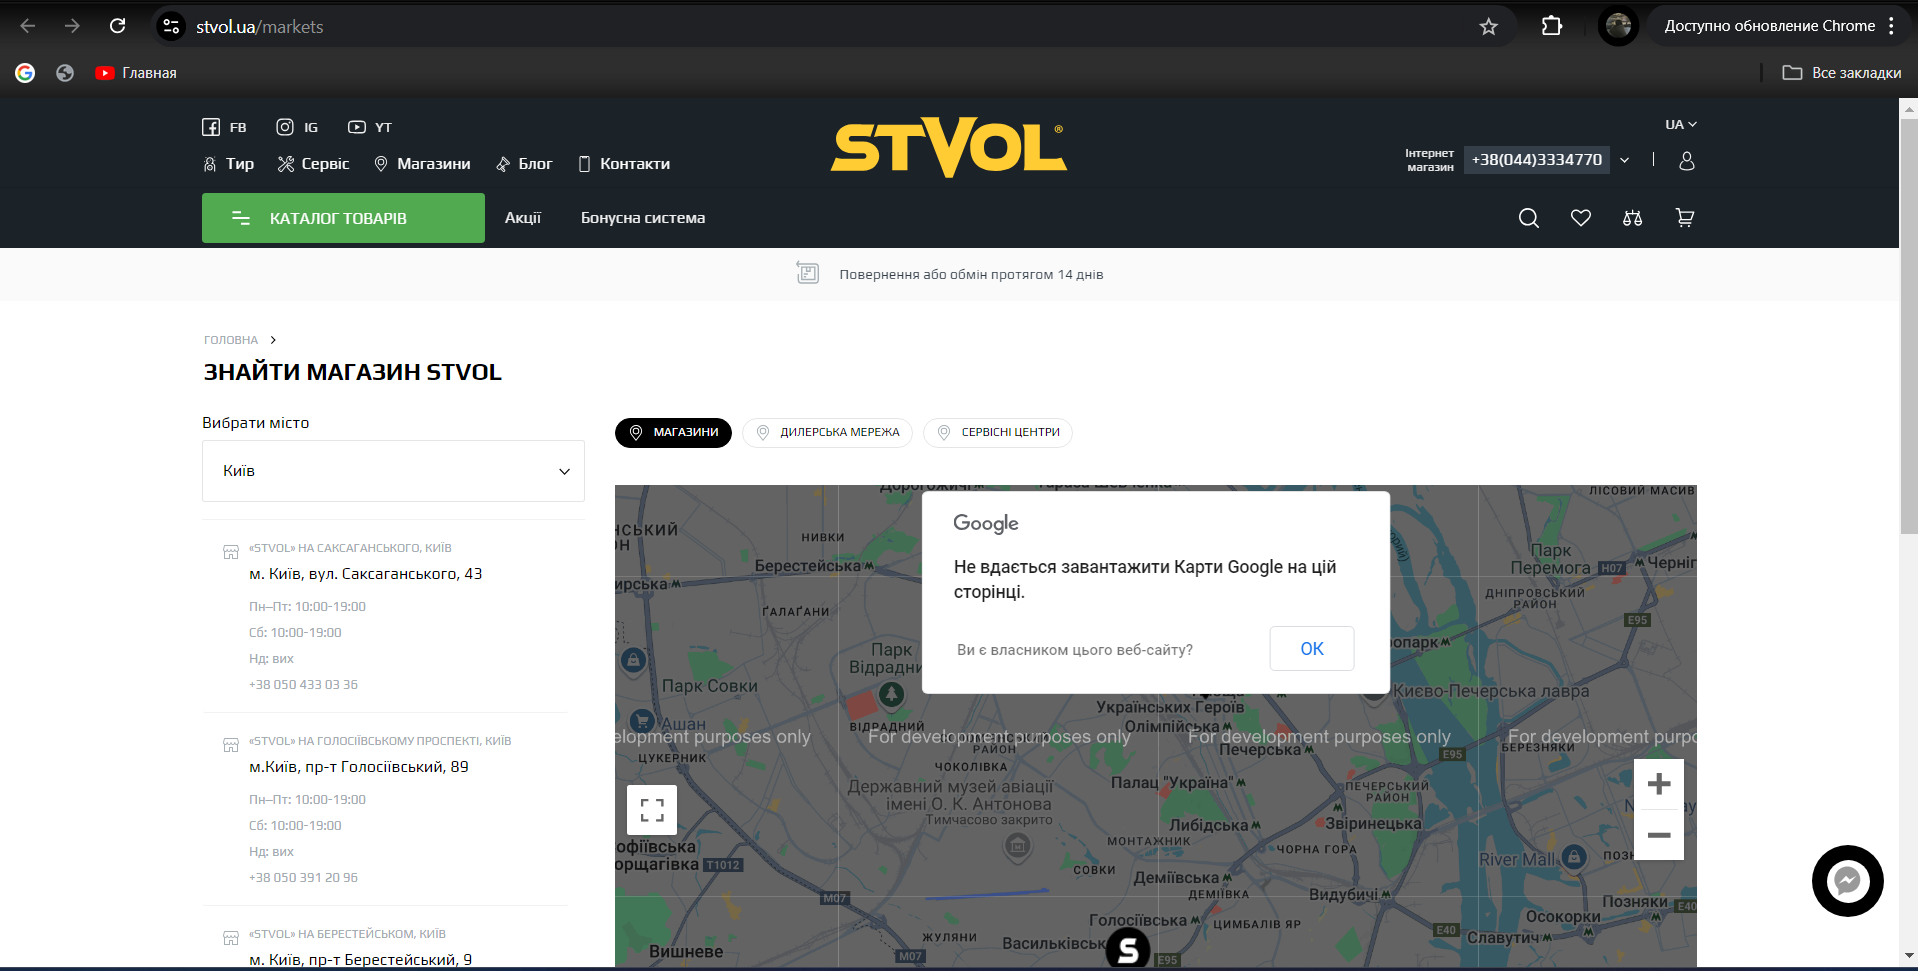The width and height of the screenshot is (1918, 971).
Task: Click the «STVOL» НА БЕРЕСТЕЙСЬКОМ, КИЇВ heading
Action: (x=347, y=934)
